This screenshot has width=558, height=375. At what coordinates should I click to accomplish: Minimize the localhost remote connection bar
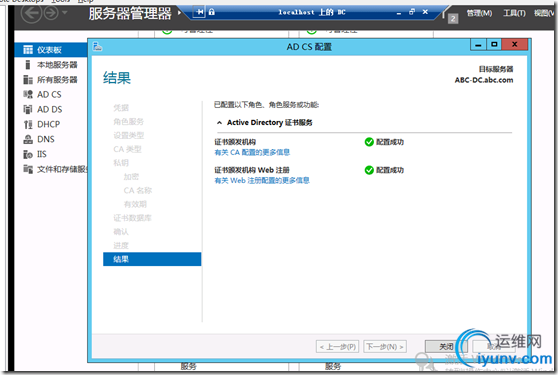[399, 13]
